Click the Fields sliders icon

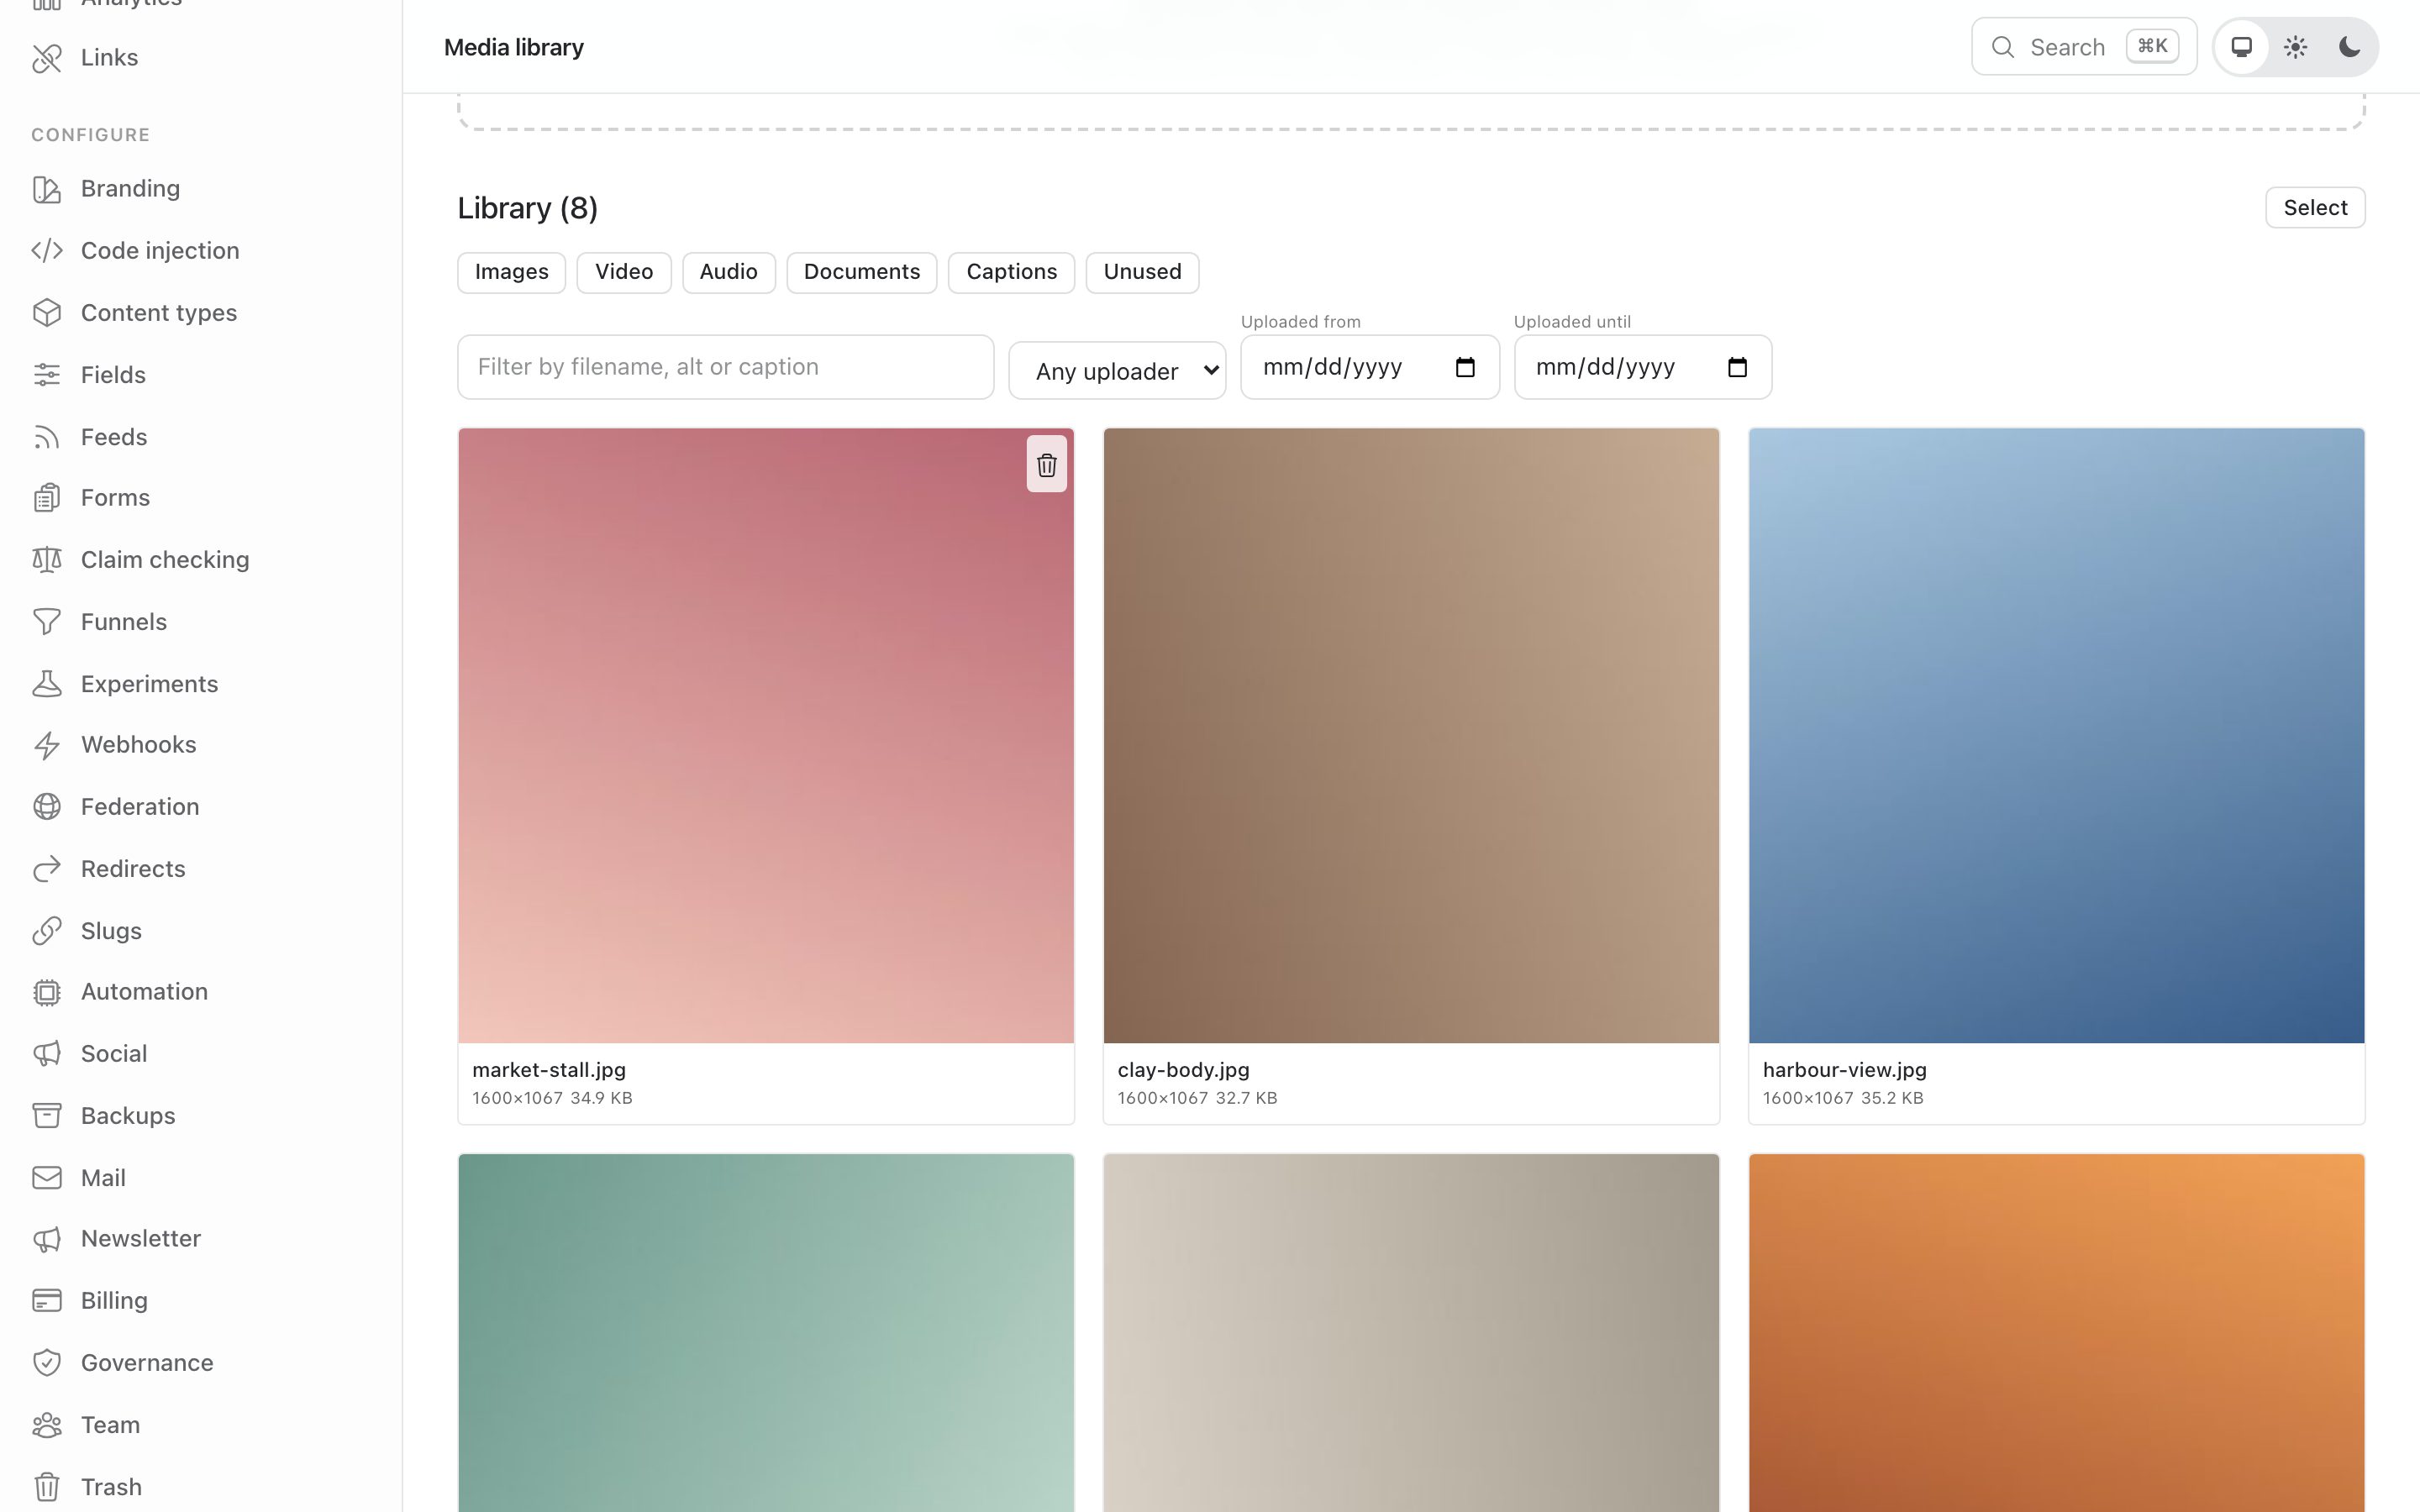coord(47,375)
